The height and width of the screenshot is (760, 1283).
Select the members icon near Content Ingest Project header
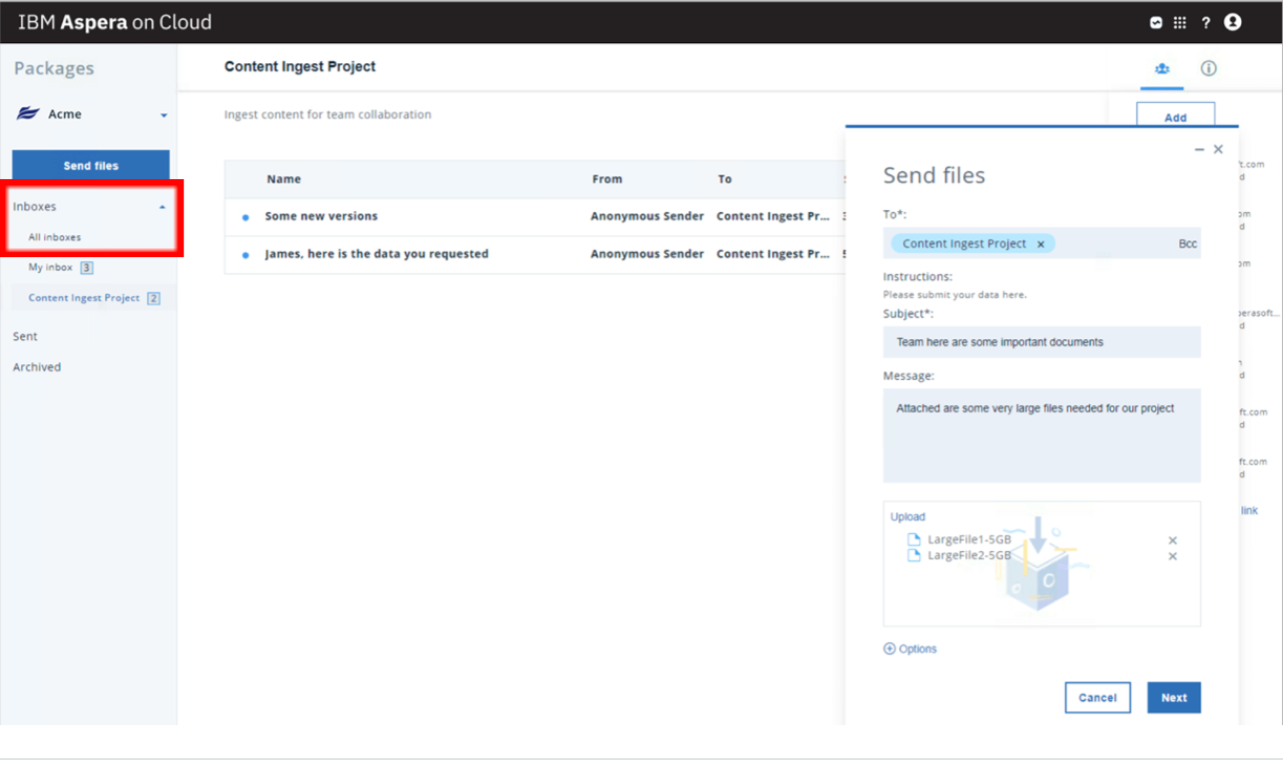1162,68
